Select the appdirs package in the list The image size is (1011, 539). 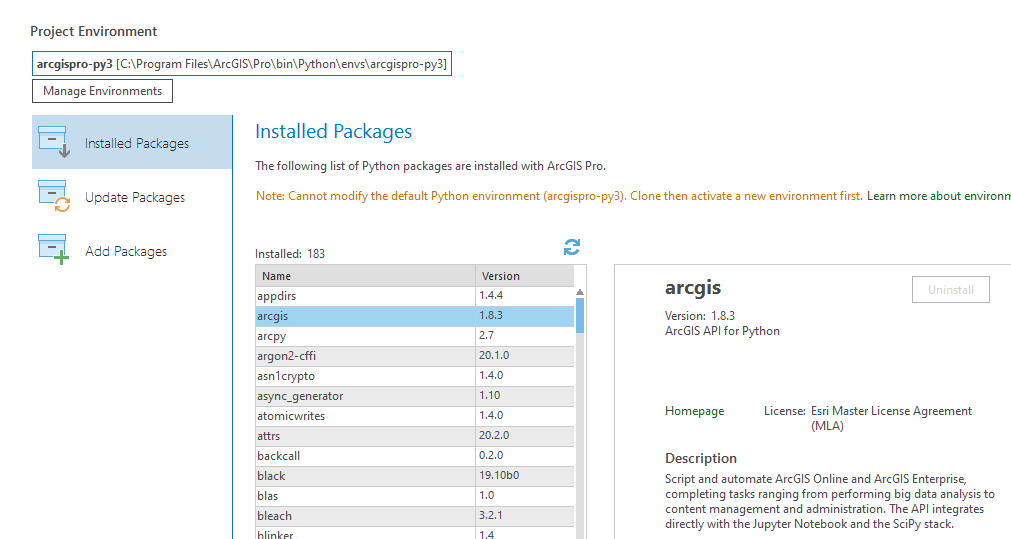pos(365,296)
